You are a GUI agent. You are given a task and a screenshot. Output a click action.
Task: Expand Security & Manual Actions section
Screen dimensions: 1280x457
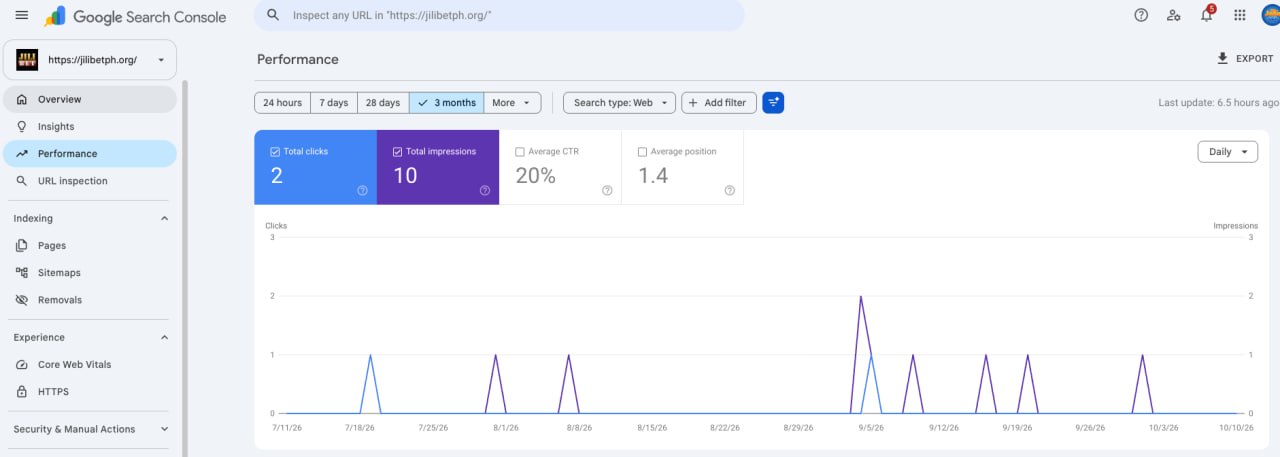[165, 429]
